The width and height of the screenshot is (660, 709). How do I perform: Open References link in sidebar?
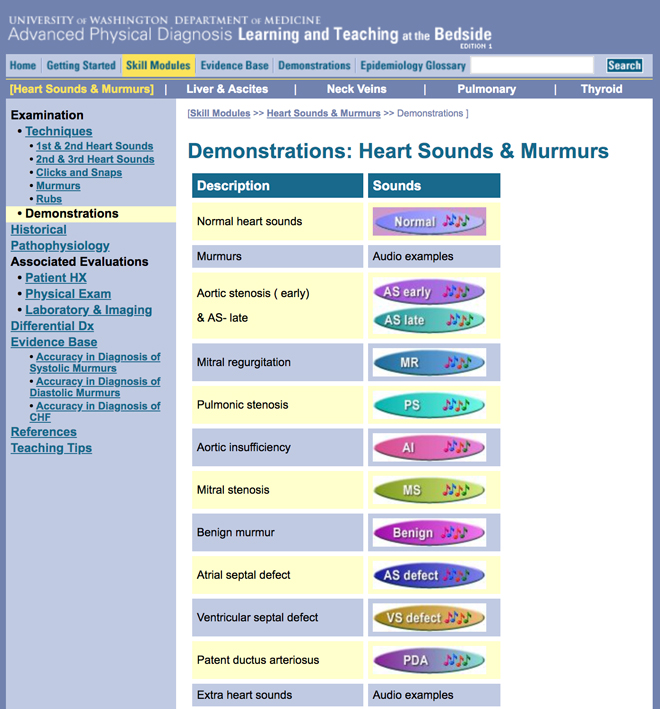coord(44,432)
